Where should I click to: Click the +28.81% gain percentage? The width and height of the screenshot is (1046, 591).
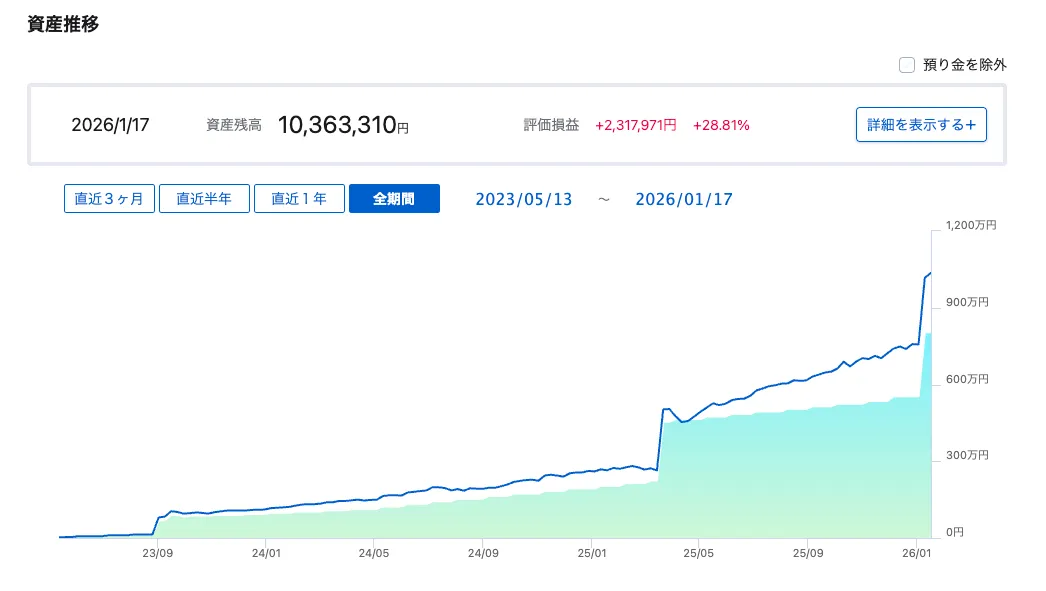pyautogui.click(x=721, y=125)
